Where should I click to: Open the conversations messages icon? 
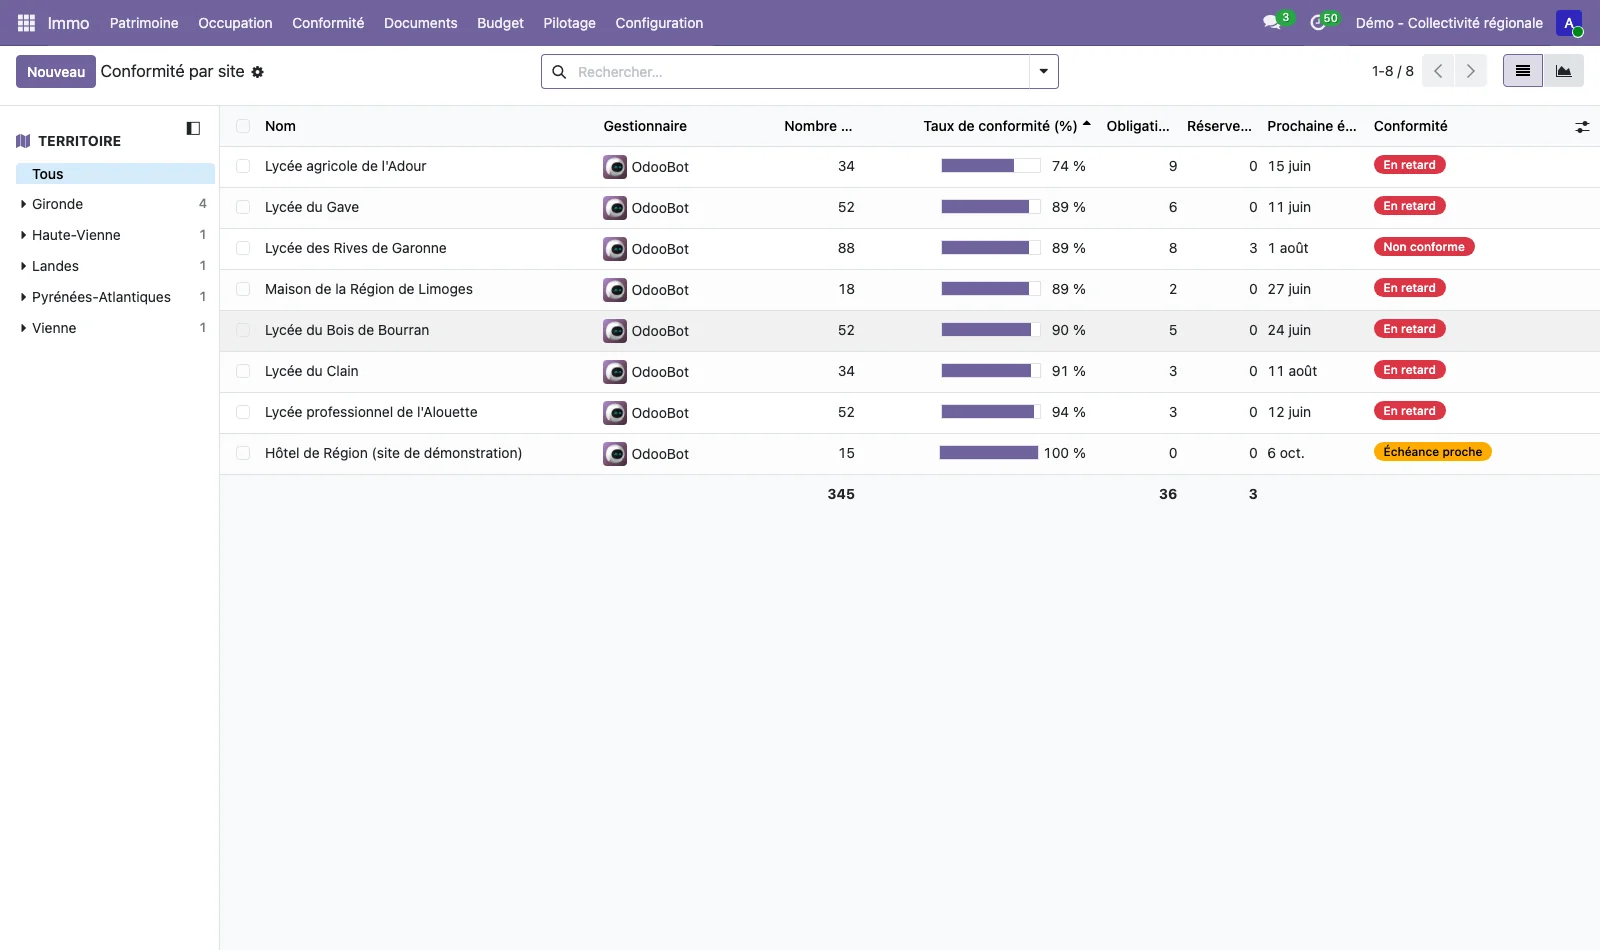1272,23
